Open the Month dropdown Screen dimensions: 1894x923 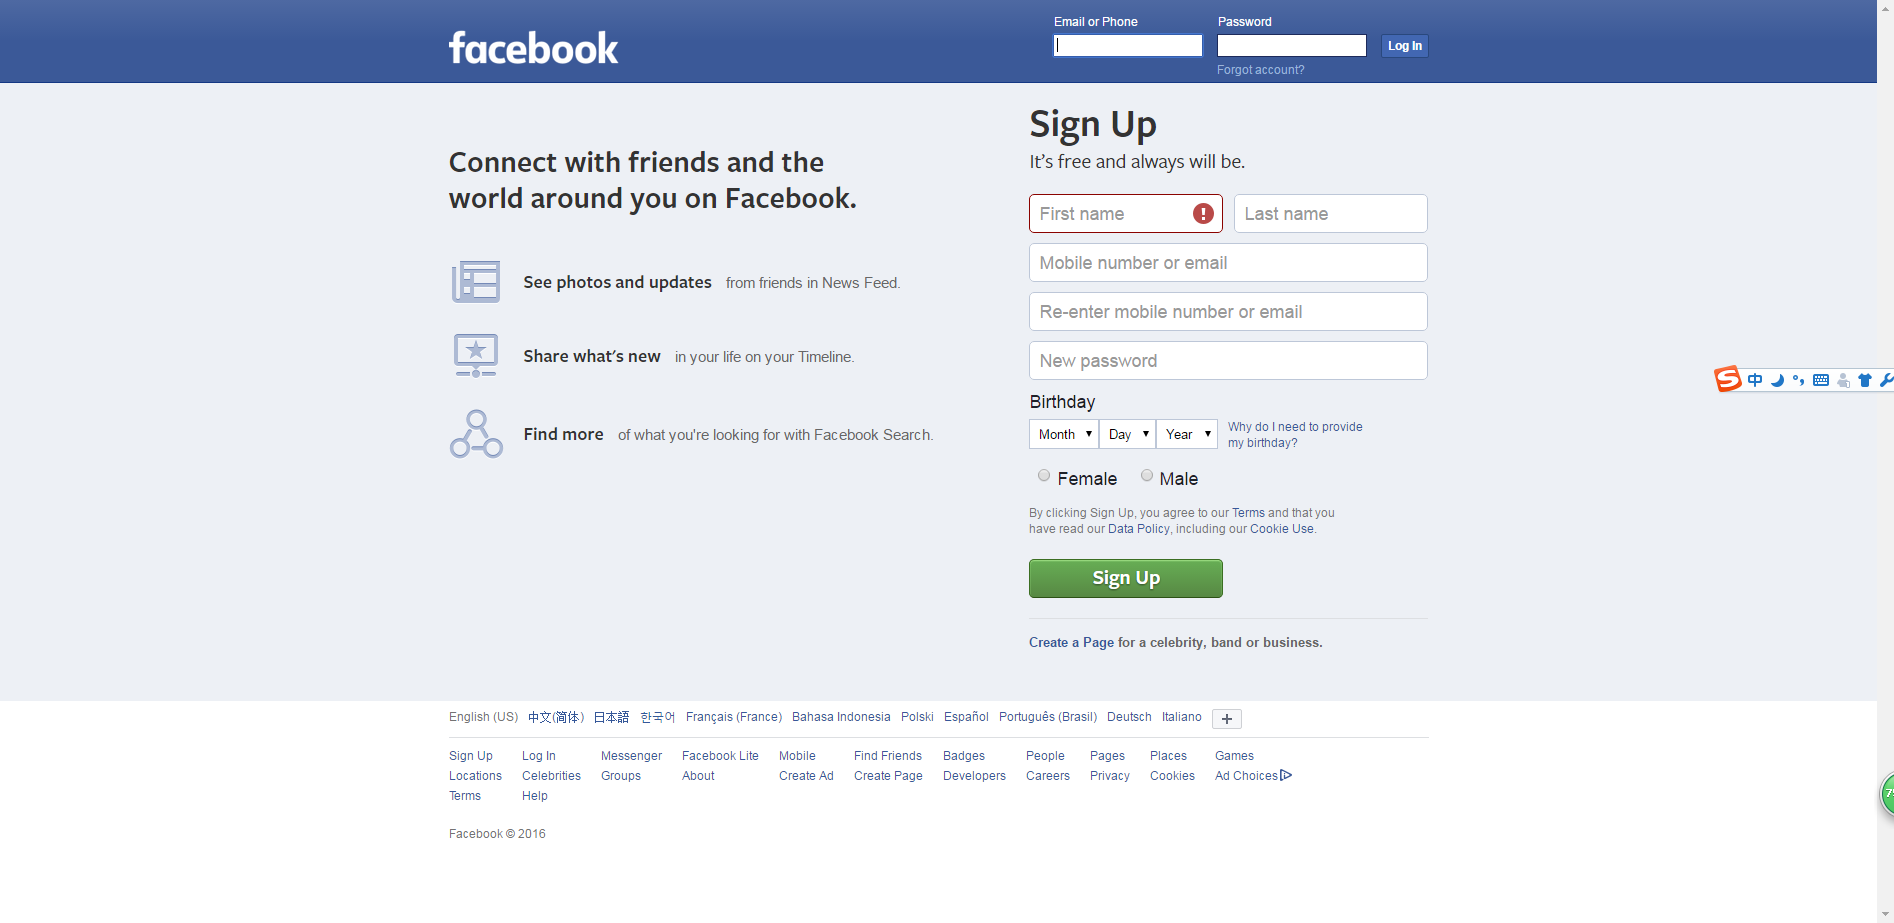pos(1064,434)
